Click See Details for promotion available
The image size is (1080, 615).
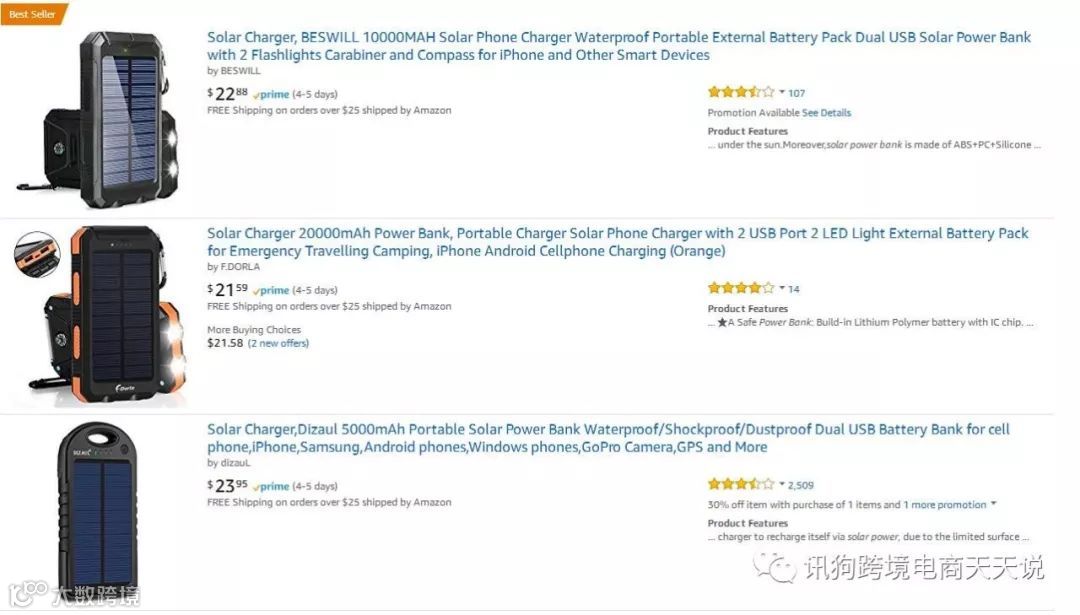[826, 113]
